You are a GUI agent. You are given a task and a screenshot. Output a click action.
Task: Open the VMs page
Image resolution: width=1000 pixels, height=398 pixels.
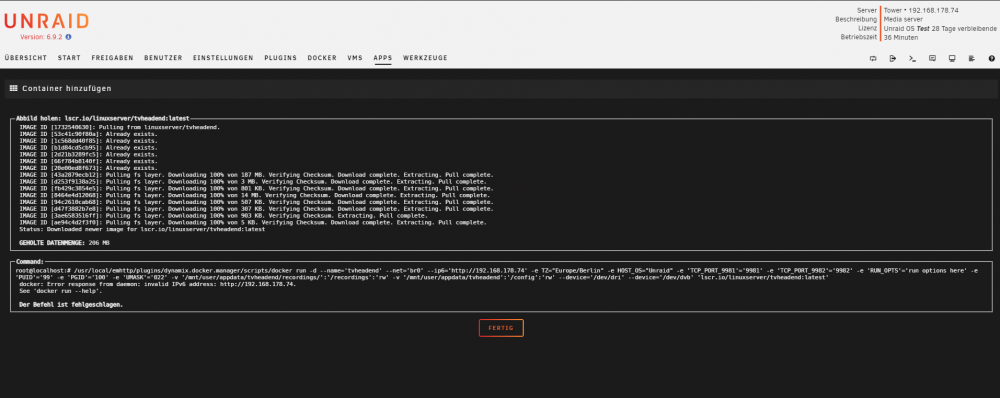pyautogui.click(x=355, y=58)
